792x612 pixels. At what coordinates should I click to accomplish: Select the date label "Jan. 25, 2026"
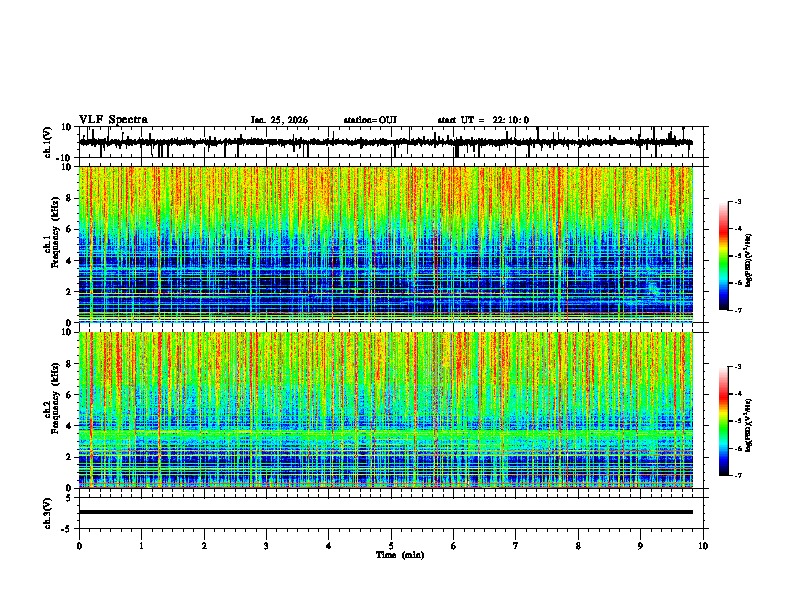(279, 120)
